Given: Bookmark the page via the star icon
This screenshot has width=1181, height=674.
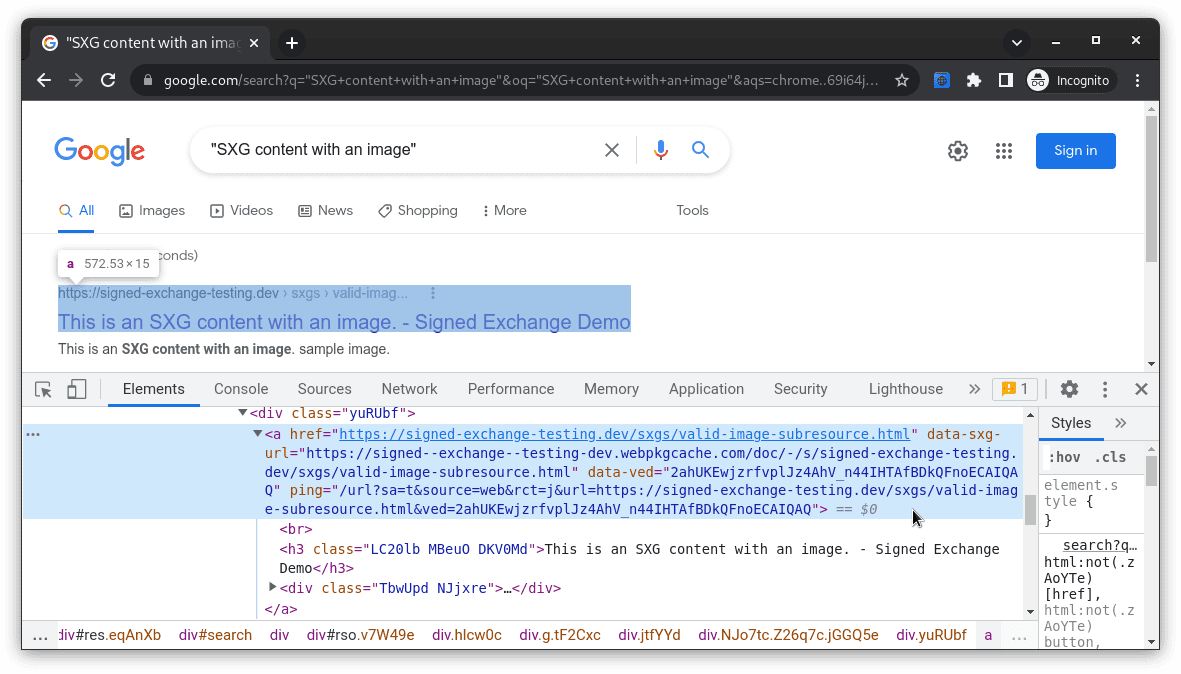Looking at the screenshot, I should point(902,80).
